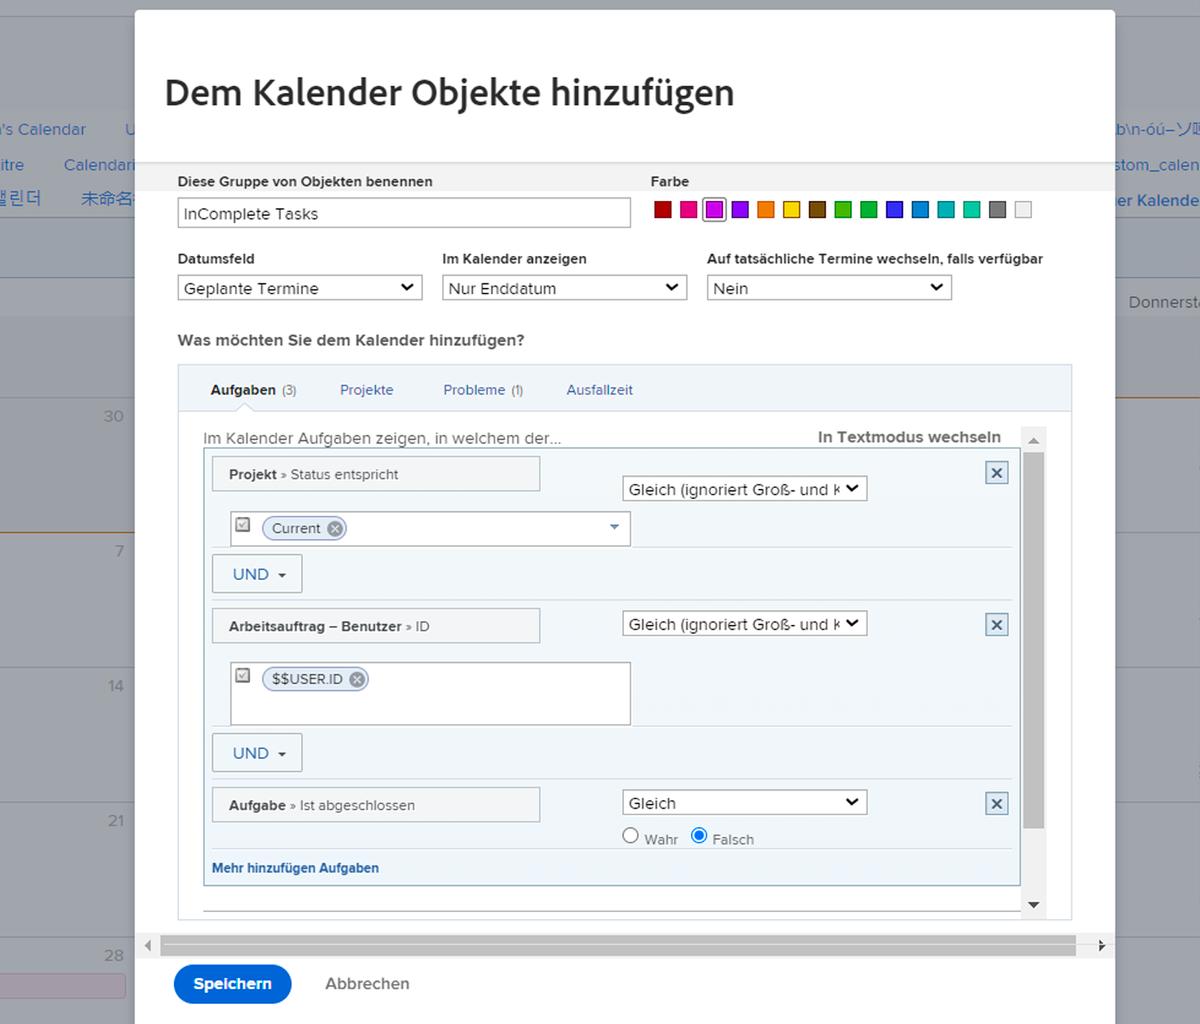Image resolution: width=1200 pixels, height=1024 pixels.
Task: Select the "Wahr" radio button
Action: coord(631,835)
